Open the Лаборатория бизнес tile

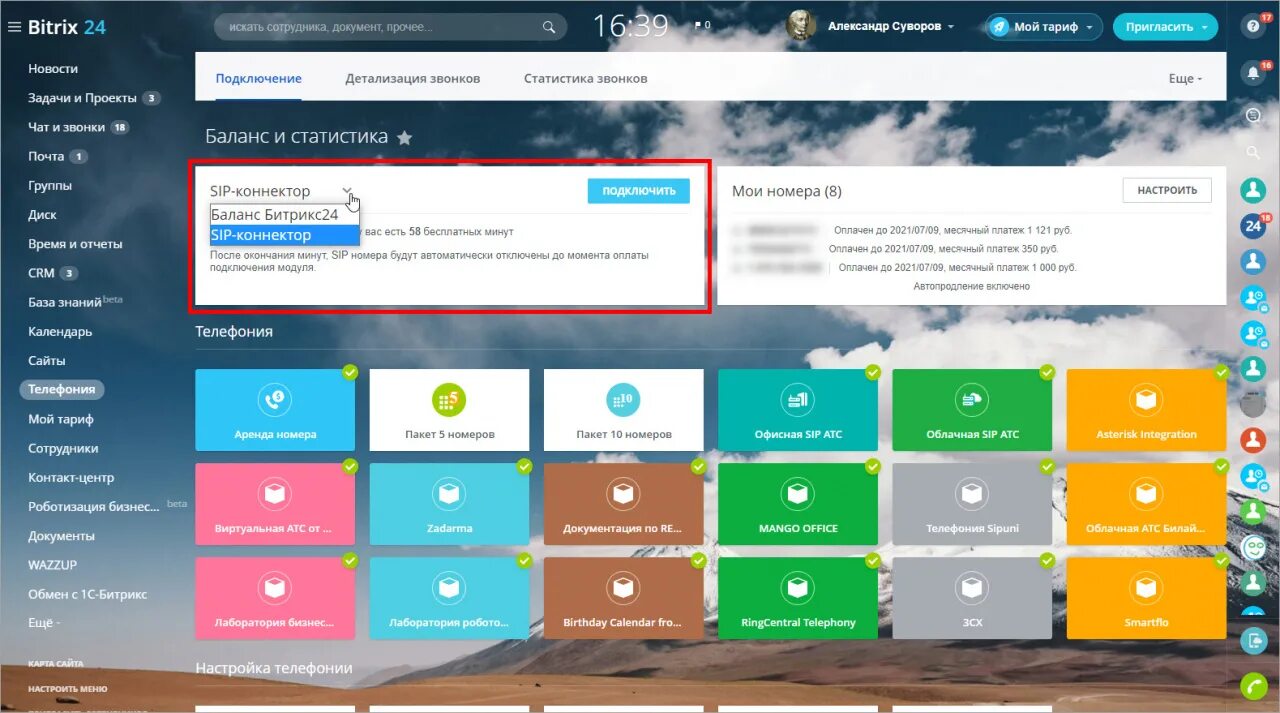coord(275,598)
